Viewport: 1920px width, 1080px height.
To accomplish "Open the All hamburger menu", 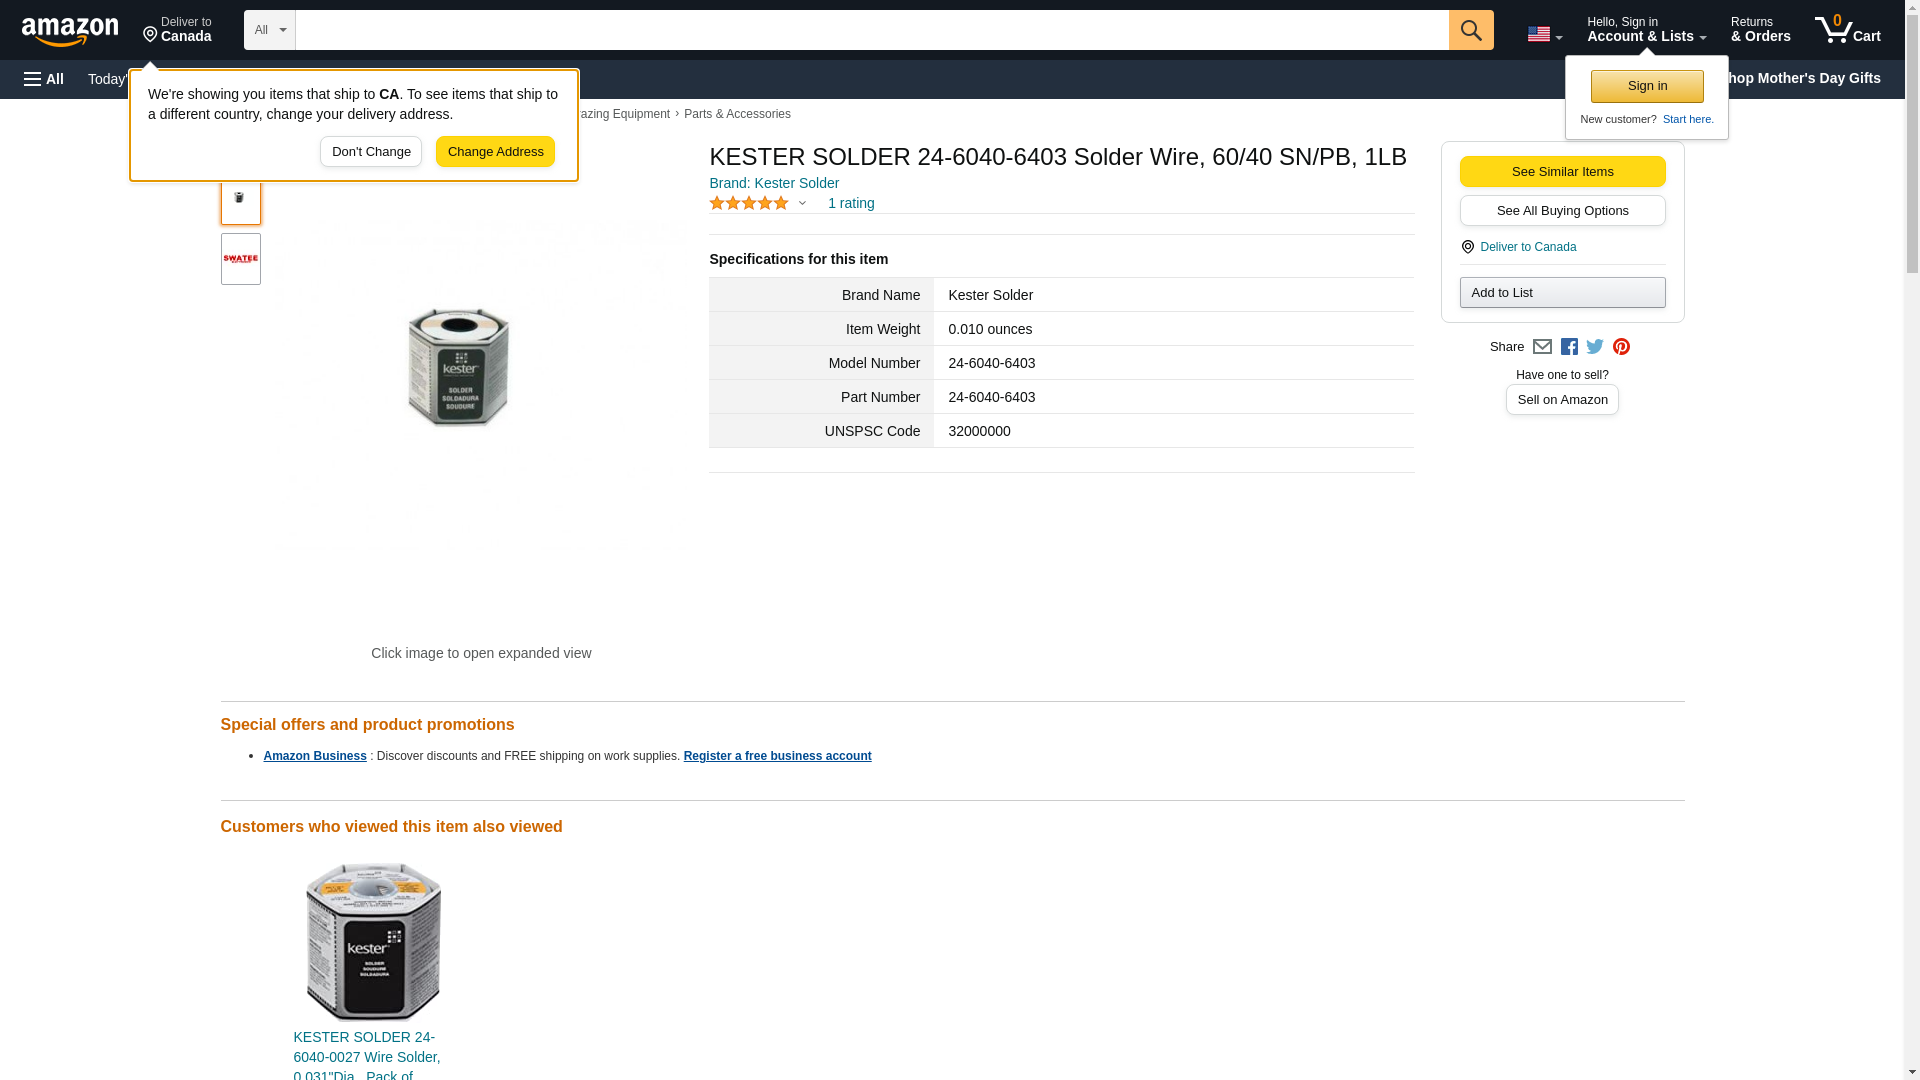I will (x=44, y=79).
